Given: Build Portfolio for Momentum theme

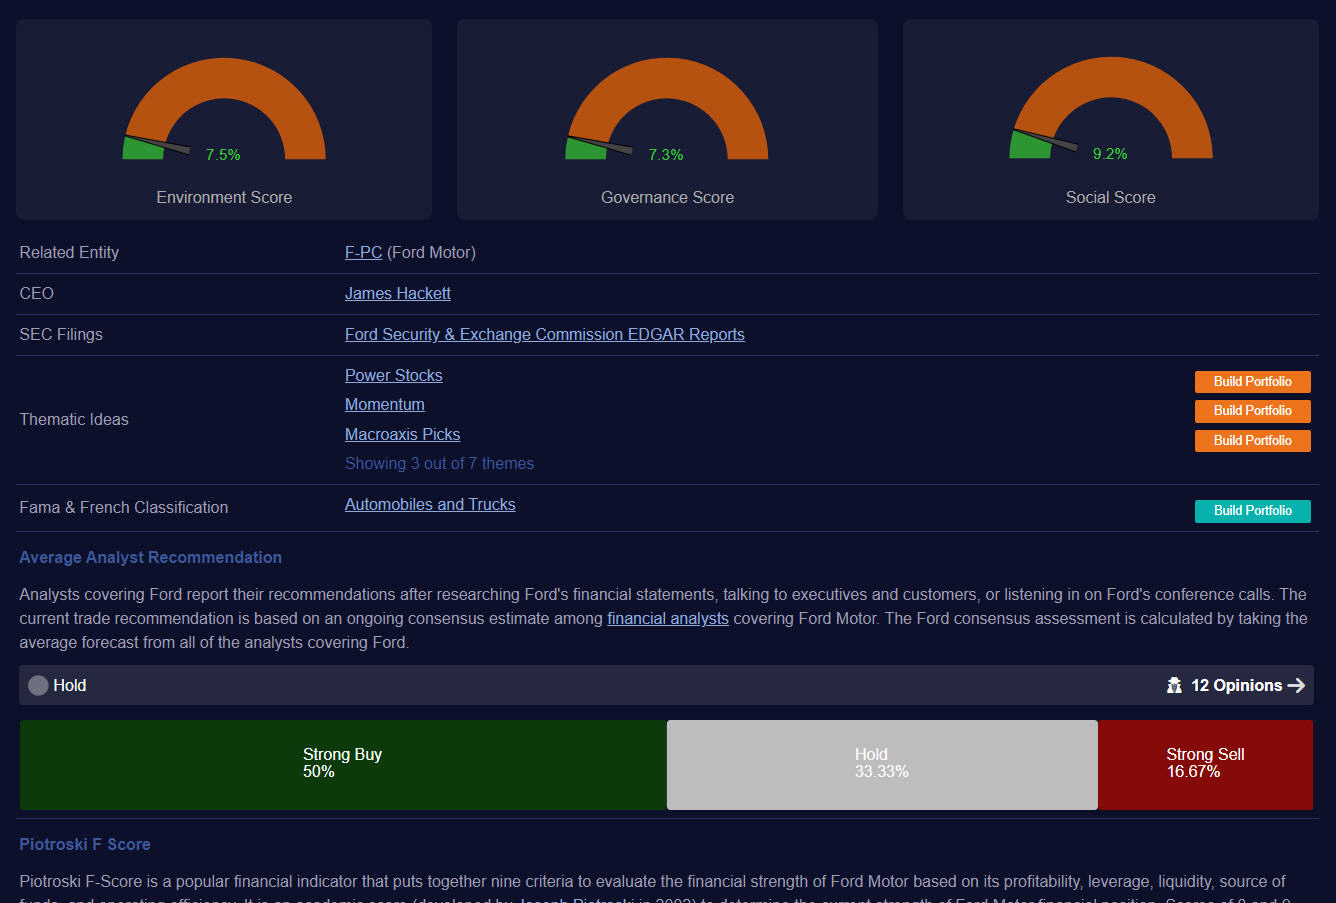Looking at the screenshot, I should 1253,411.
